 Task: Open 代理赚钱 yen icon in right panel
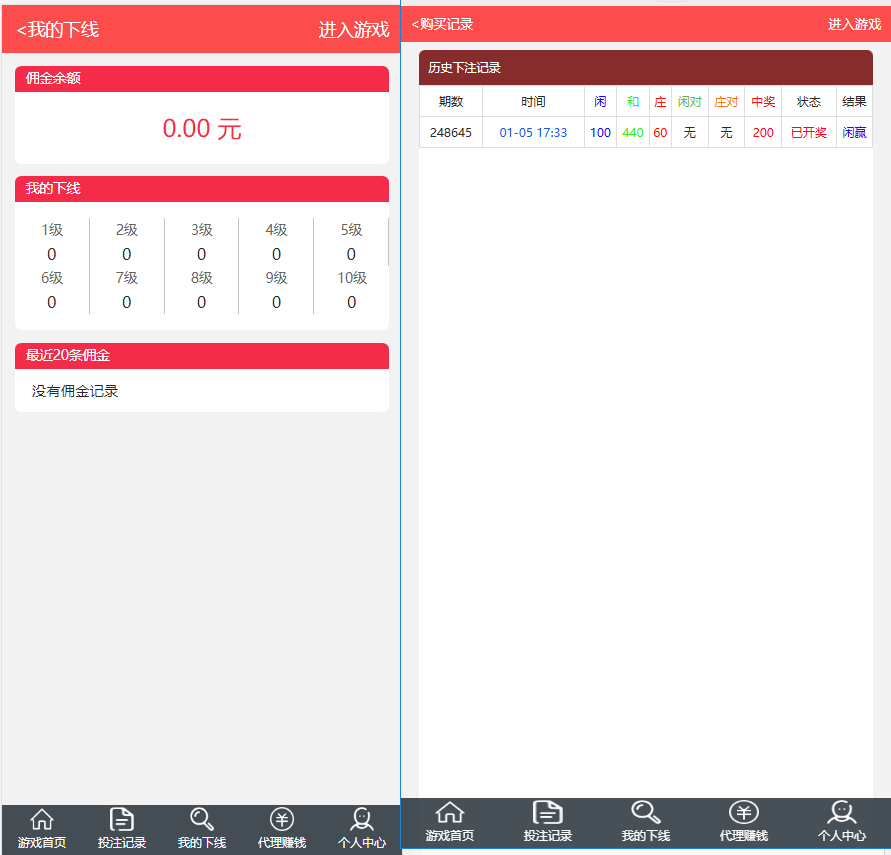point(744,813)
